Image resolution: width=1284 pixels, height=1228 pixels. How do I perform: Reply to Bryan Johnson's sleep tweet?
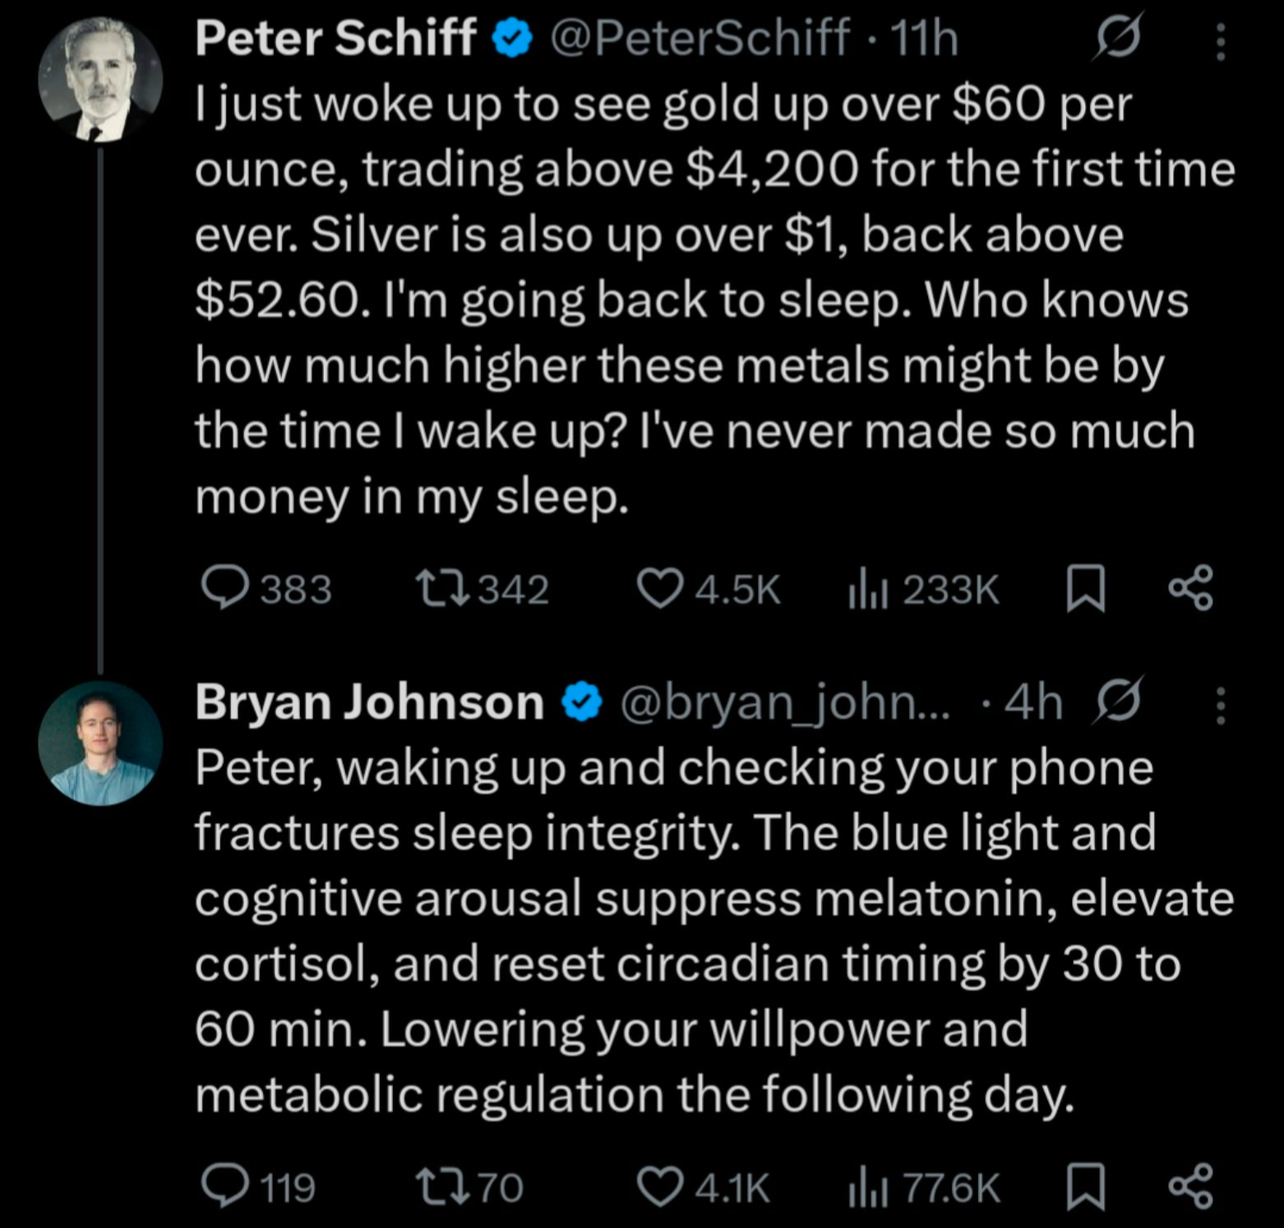point(258,1187)
